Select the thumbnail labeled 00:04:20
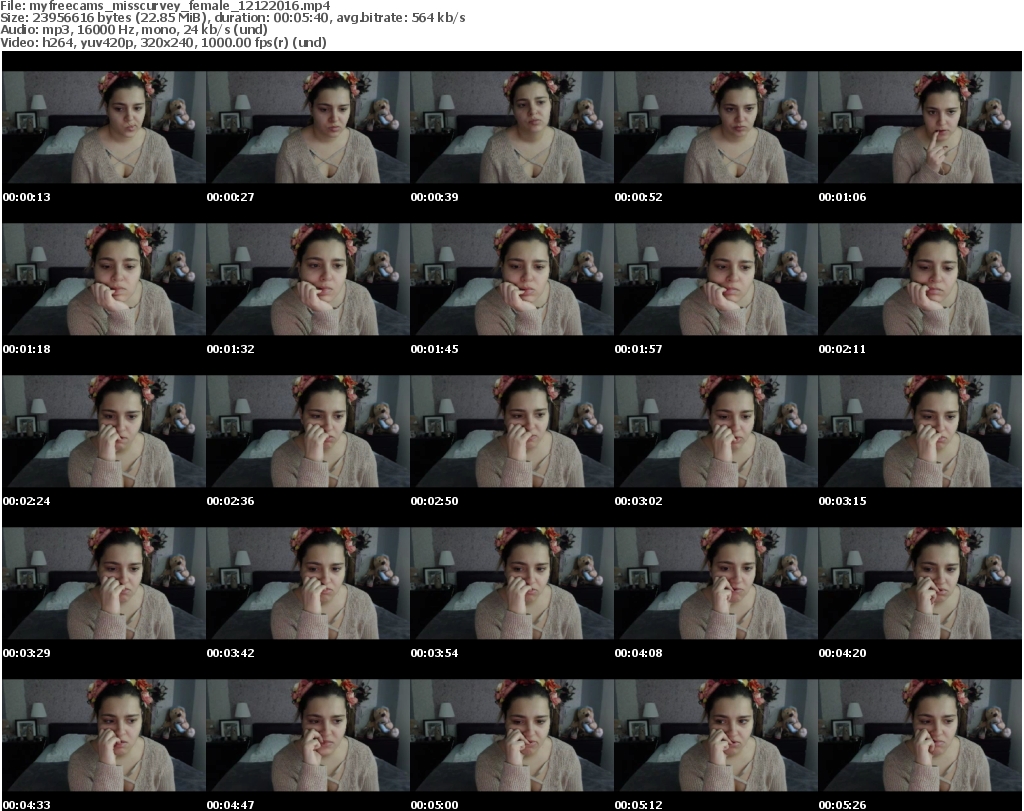Screen dimensions: 1024x811 (x=920, y=584)
